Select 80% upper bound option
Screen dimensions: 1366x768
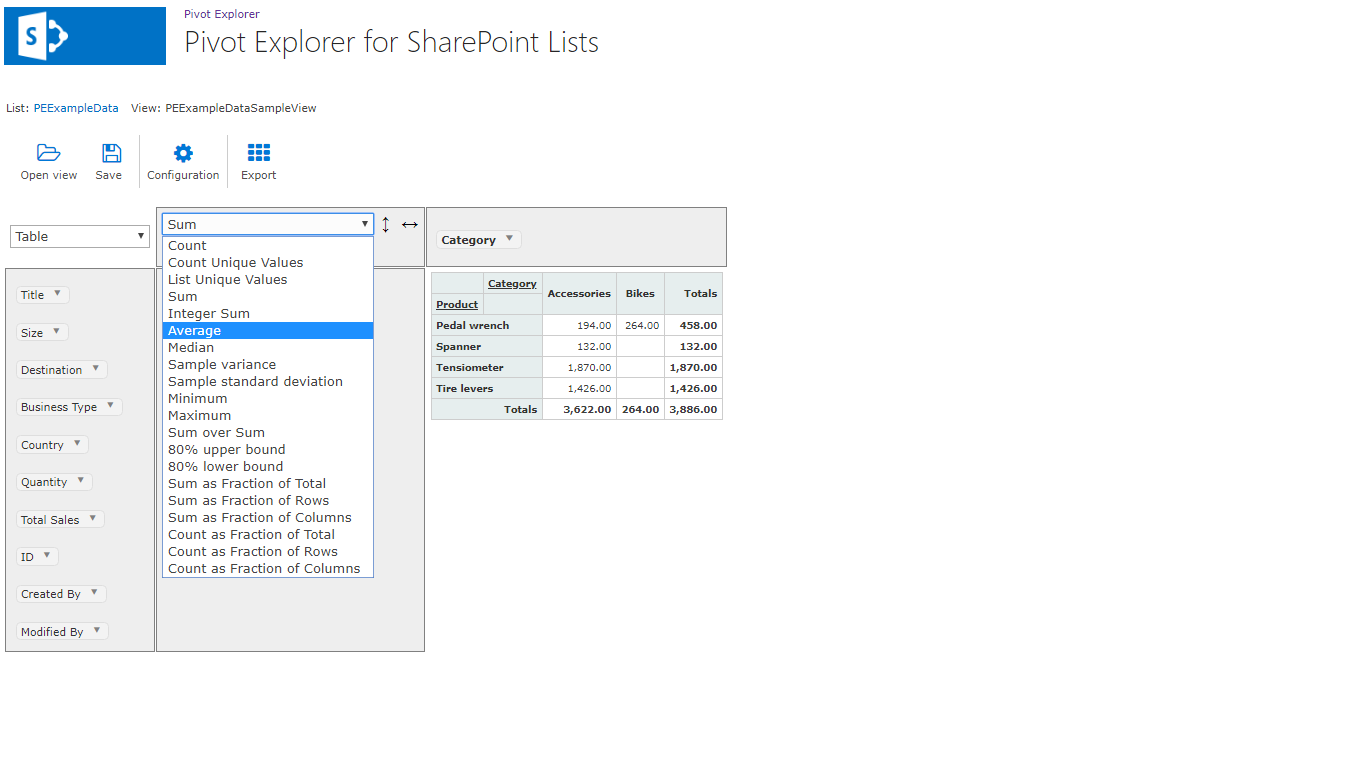pos(268,450)
